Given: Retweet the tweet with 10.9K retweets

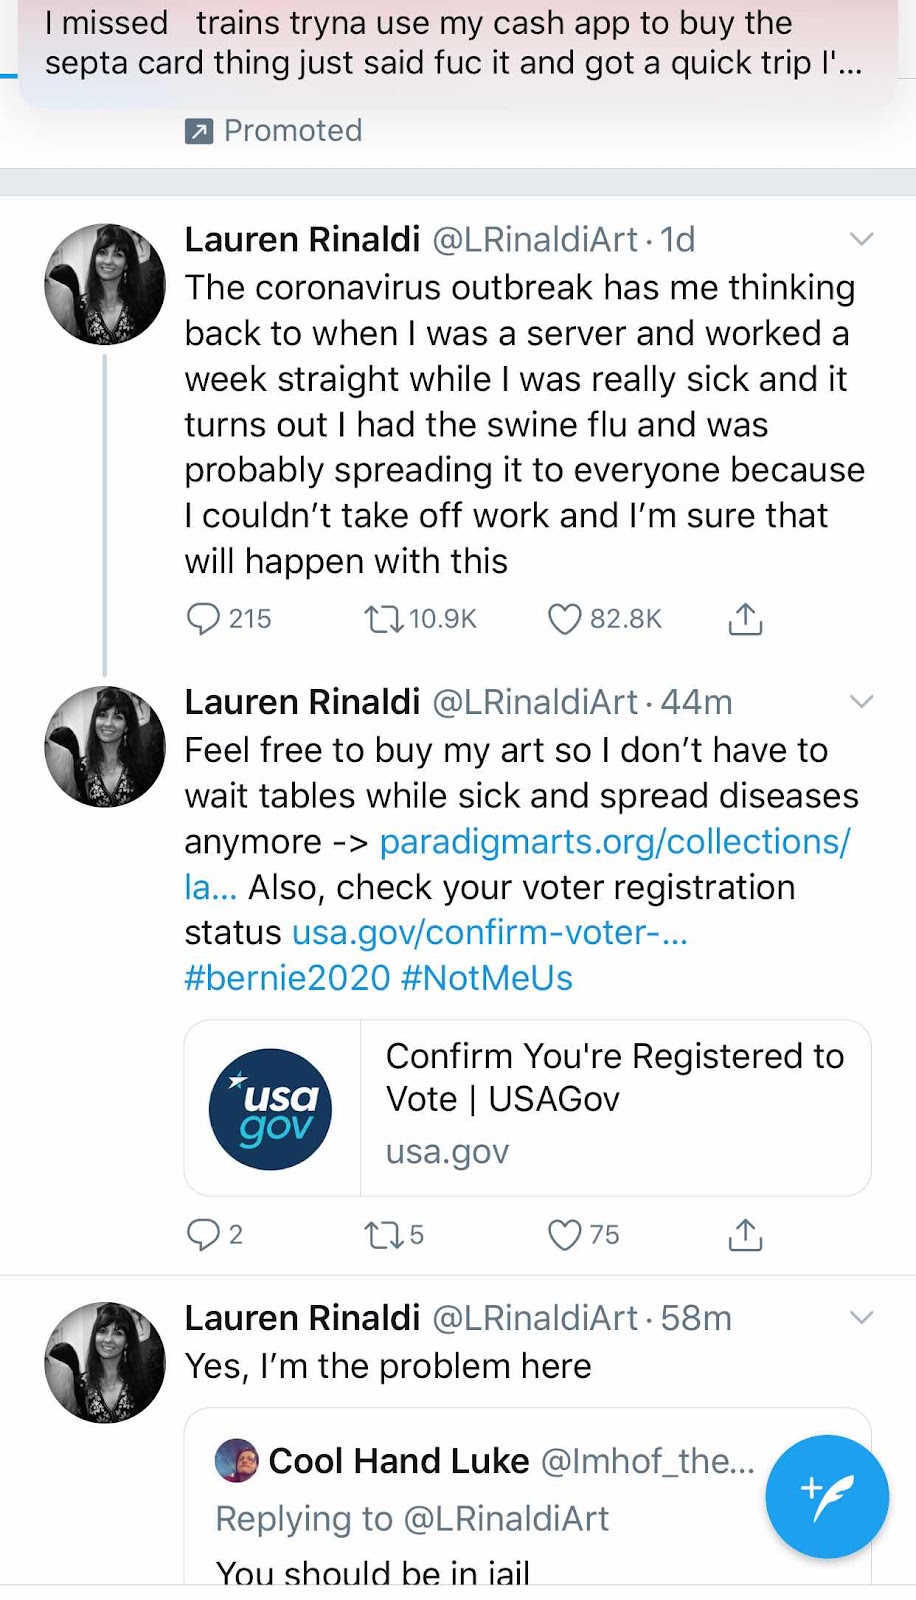Looking at the screenshot, I should (x=382, y=619).
